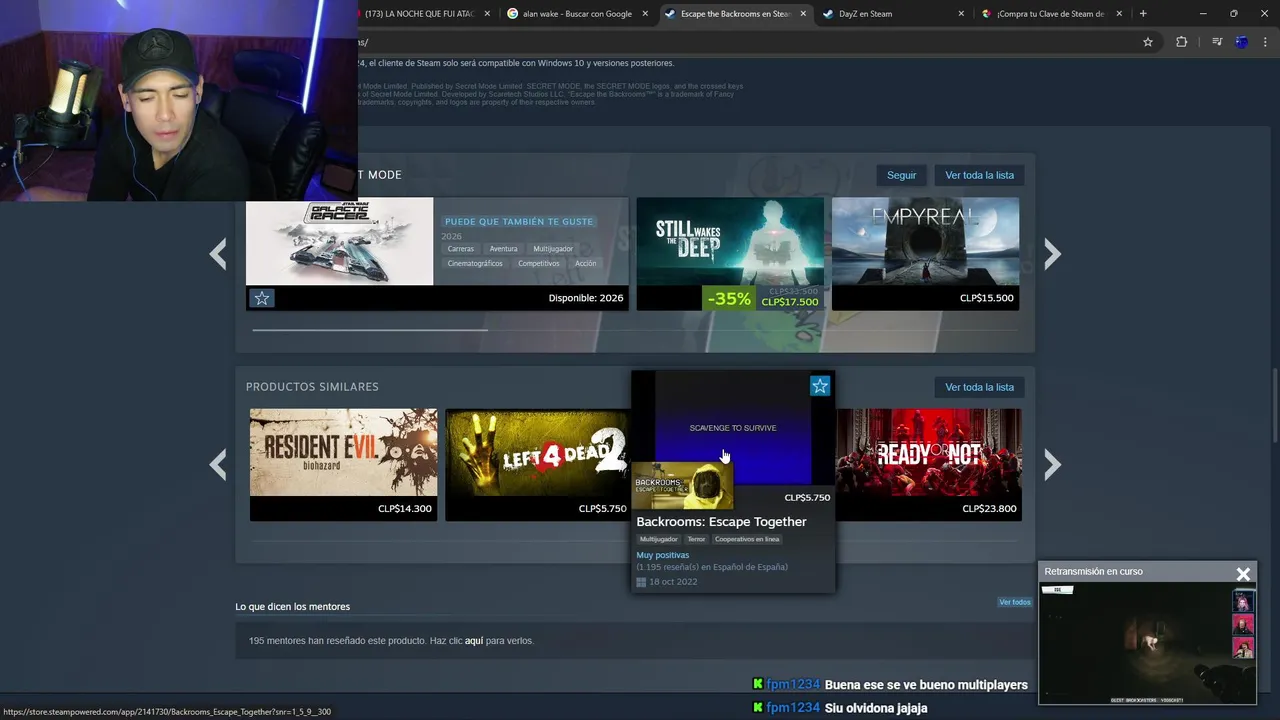Click the Windows platform icon in popup
1280x720 pixels.
click(x=641, y=582)
